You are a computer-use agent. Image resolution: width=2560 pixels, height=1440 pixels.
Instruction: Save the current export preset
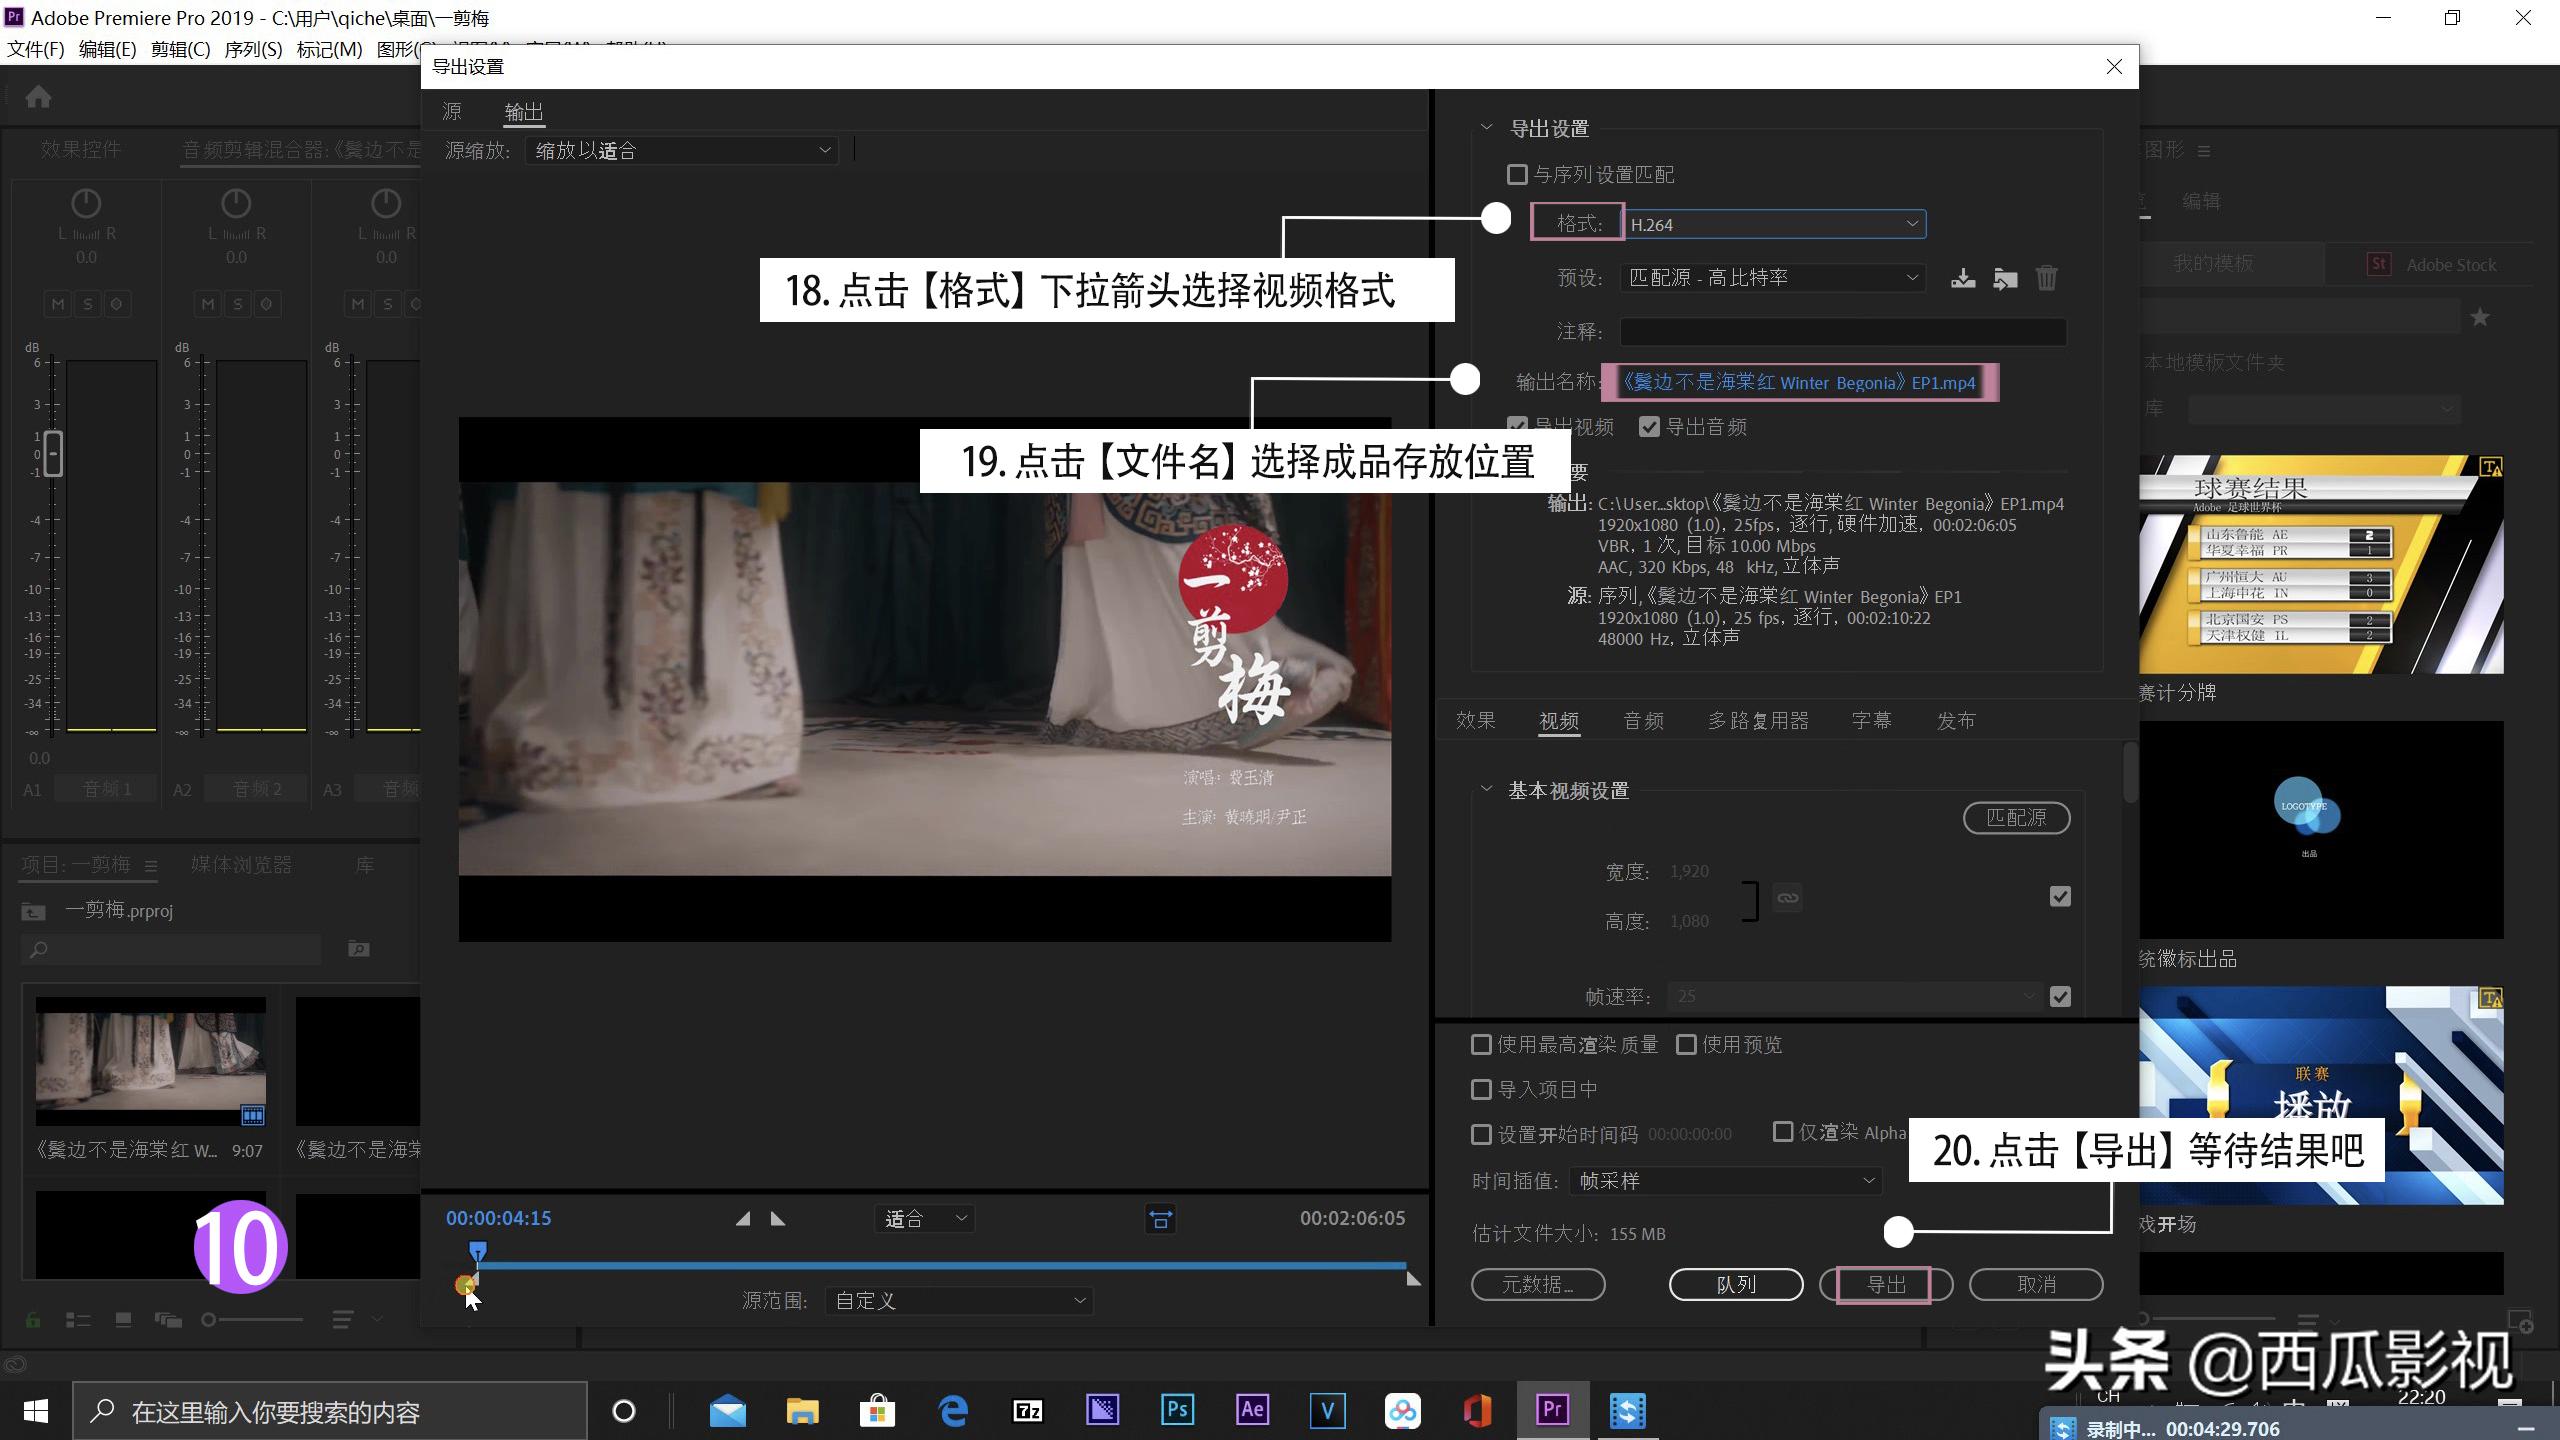click(1963, 278)
